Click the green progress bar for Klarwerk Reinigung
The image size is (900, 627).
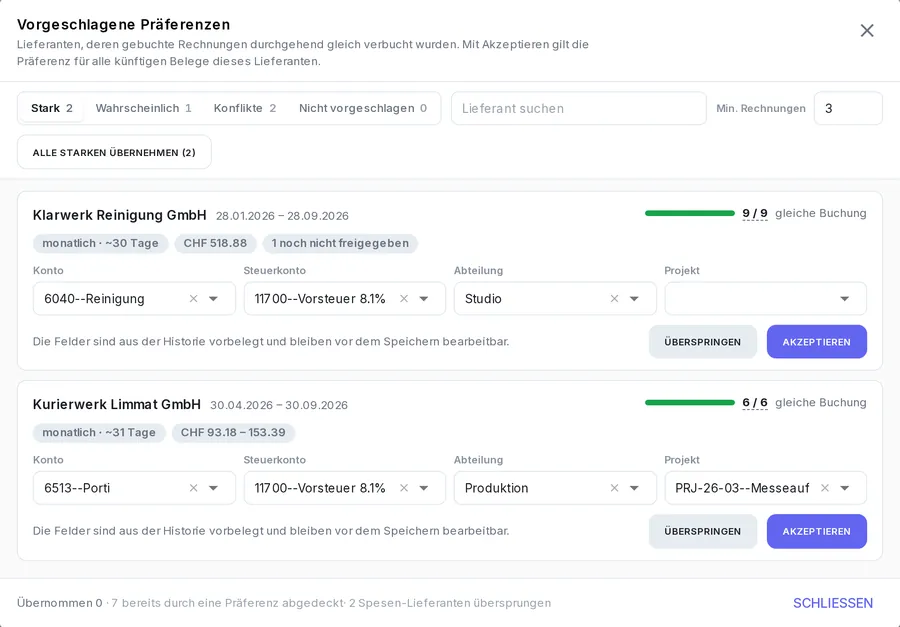coord(689,213)
